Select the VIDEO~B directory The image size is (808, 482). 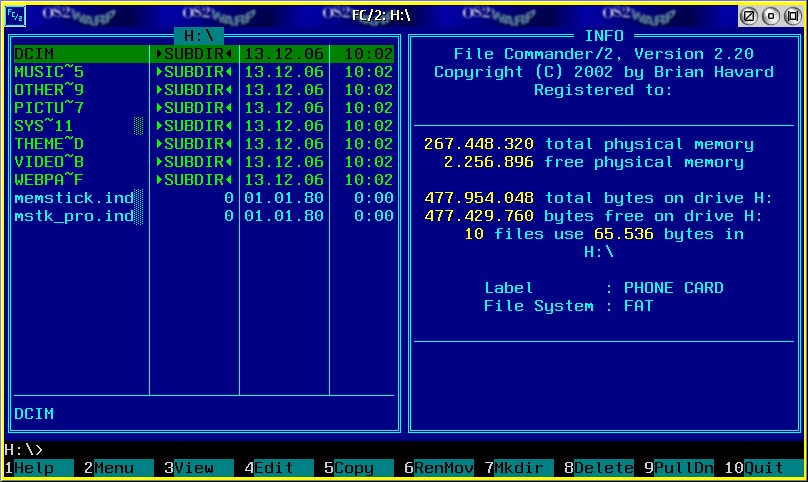(204, 162)
